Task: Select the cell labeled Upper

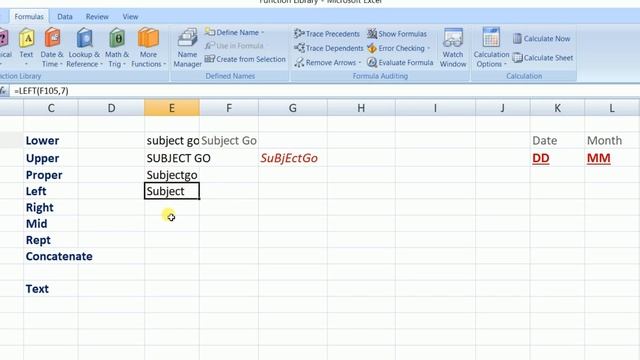Action: tap(51, 158)
